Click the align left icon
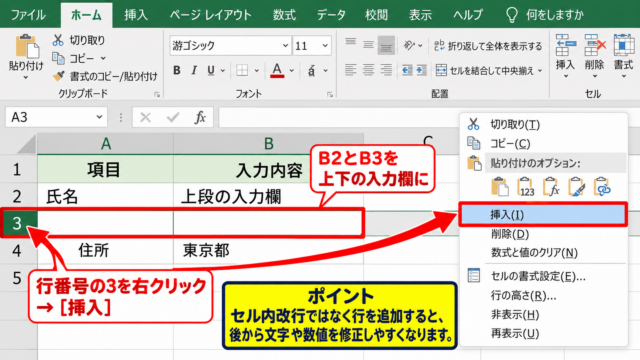 (x=350, y=70)
